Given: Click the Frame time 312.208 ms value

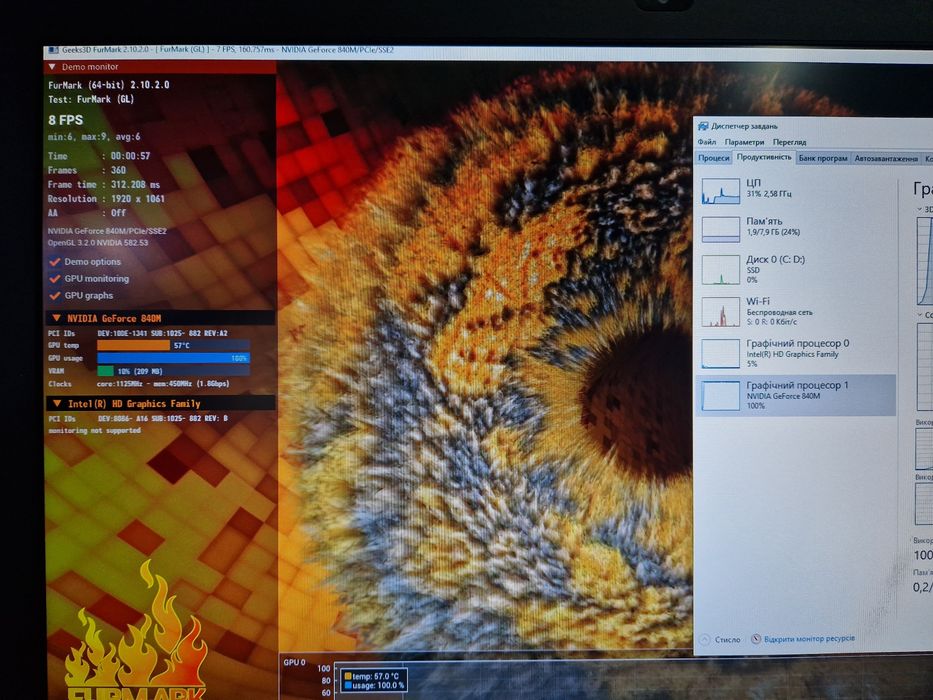Looking at the screenshot, I should click(x=135, y=185).
